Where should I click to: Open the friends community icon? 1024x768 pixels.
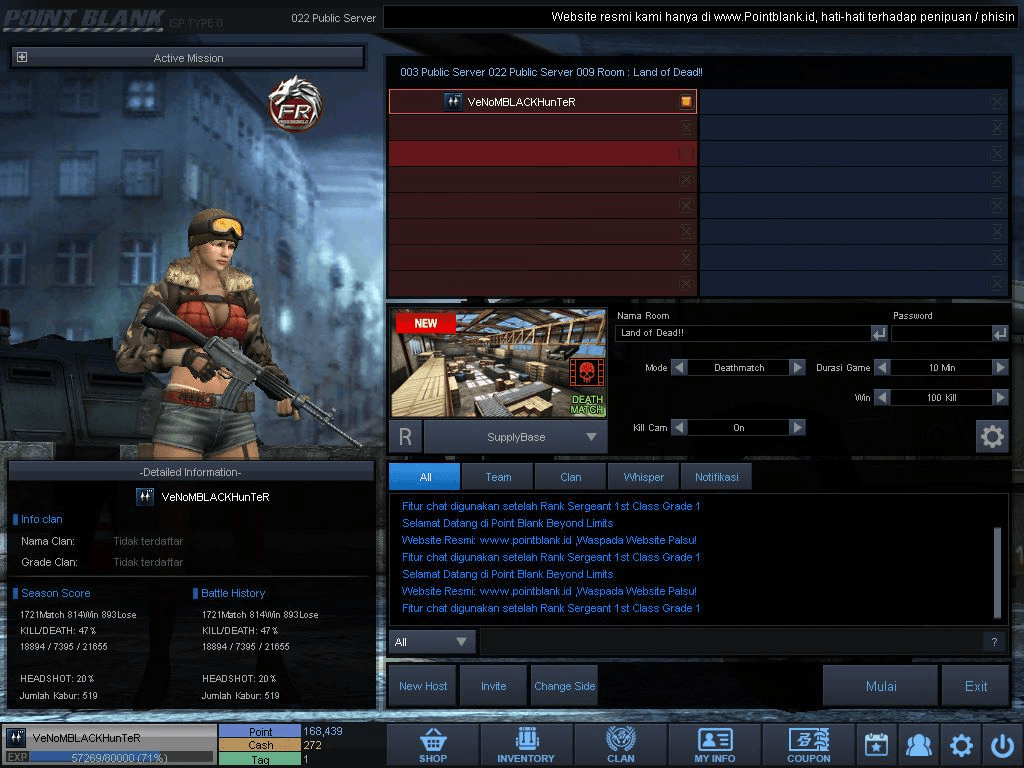coord(919,744)
